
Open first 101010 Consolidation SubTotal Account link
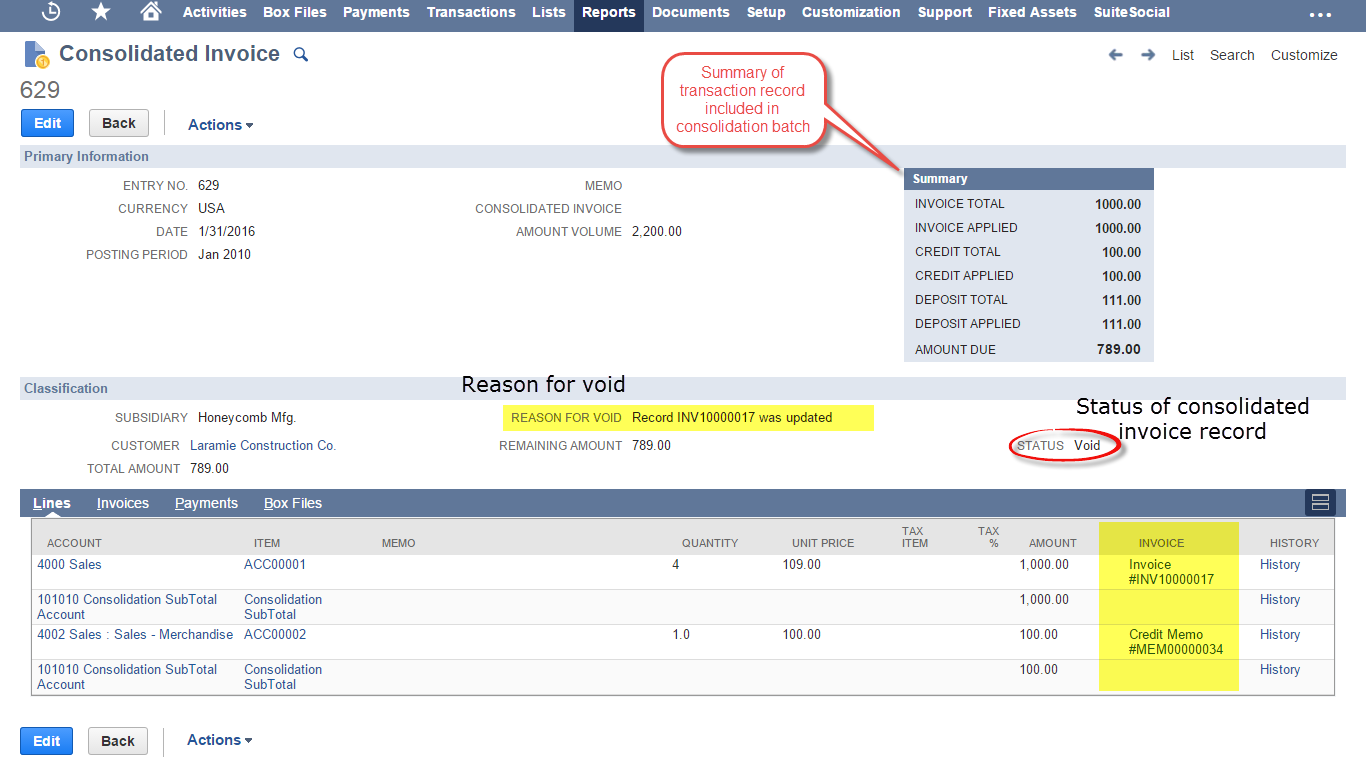[127, 607]
